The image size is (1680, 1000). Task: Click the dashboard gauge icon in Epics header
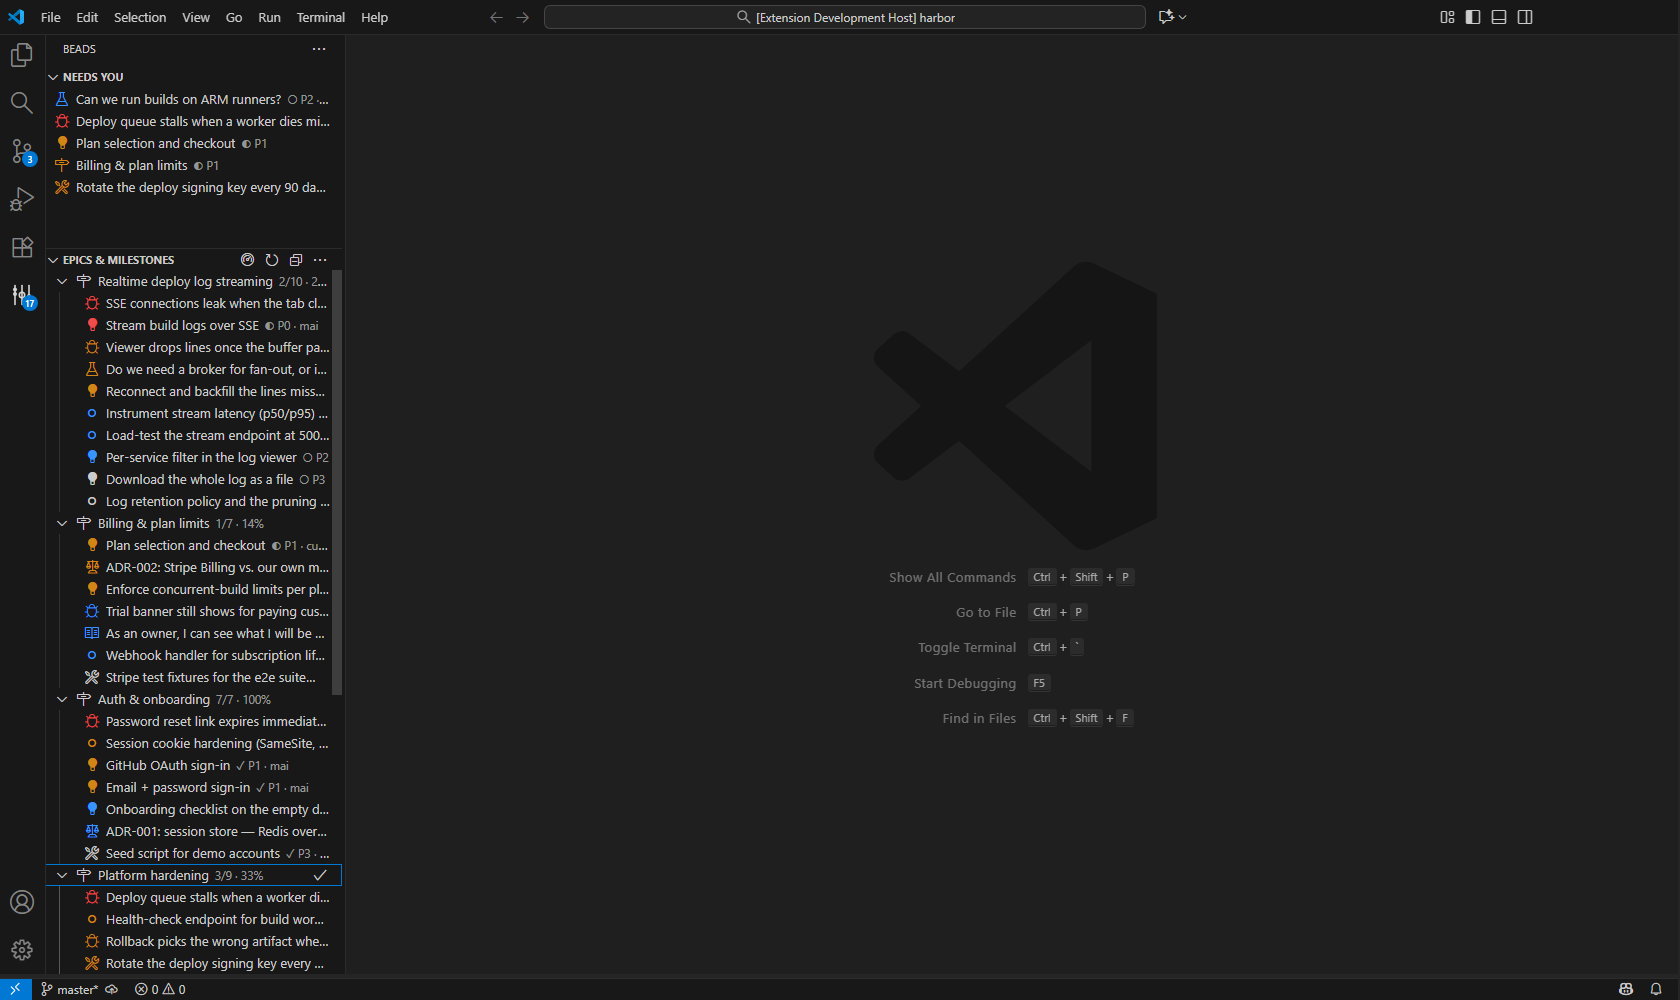(248, 260)
